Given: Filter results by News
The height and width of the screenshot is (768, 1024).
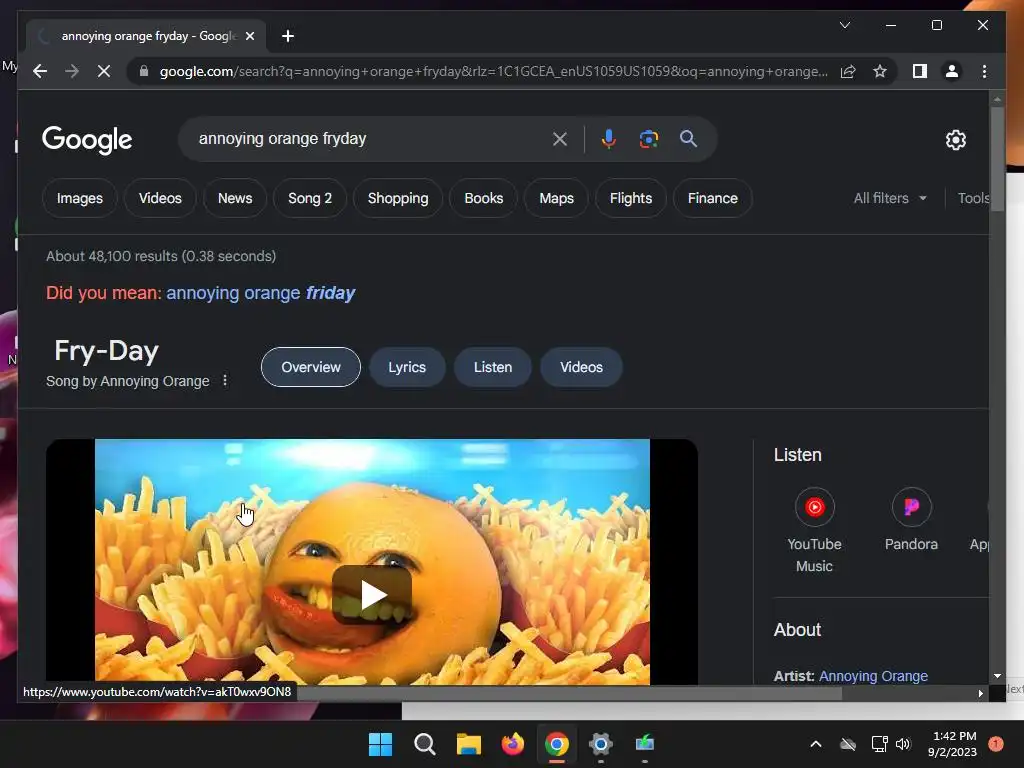Looking at the screenshot, I should coord(235,198).
